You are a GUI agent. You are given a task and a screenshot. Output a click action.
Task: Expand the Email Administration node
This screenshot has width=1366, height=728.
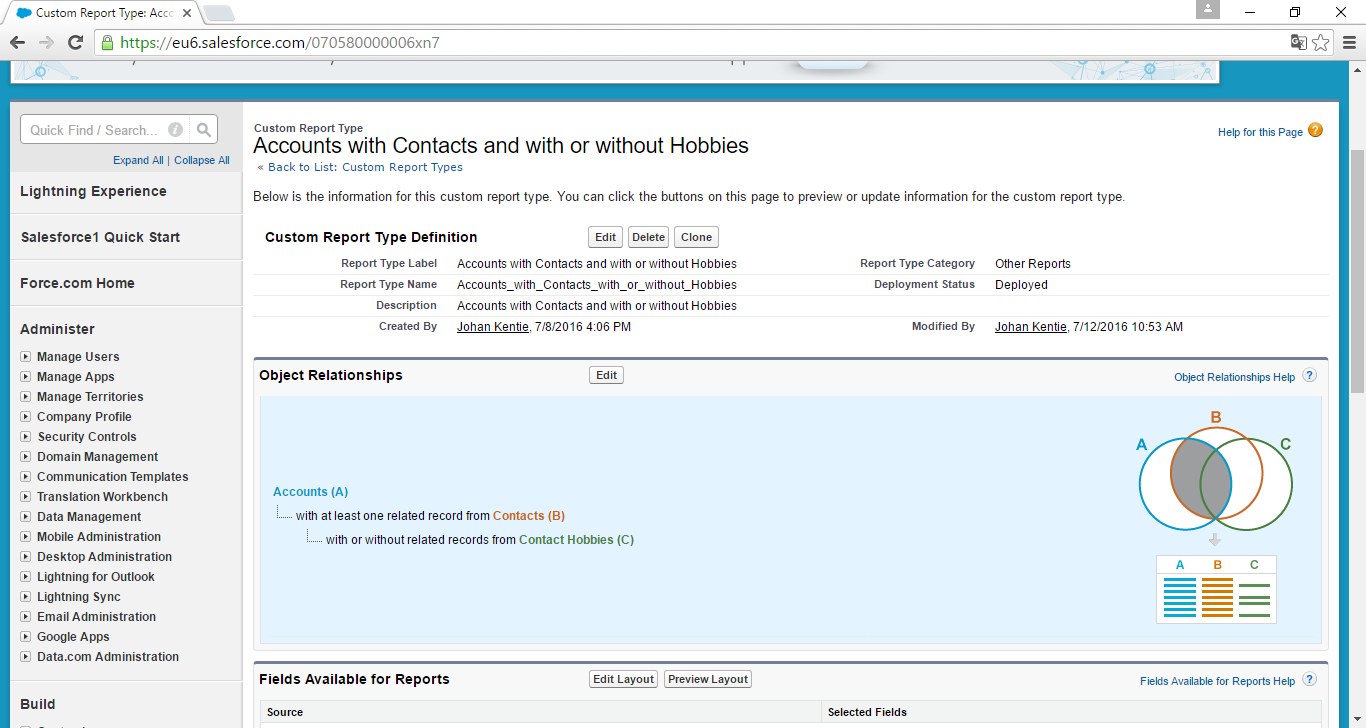point(26,617)
